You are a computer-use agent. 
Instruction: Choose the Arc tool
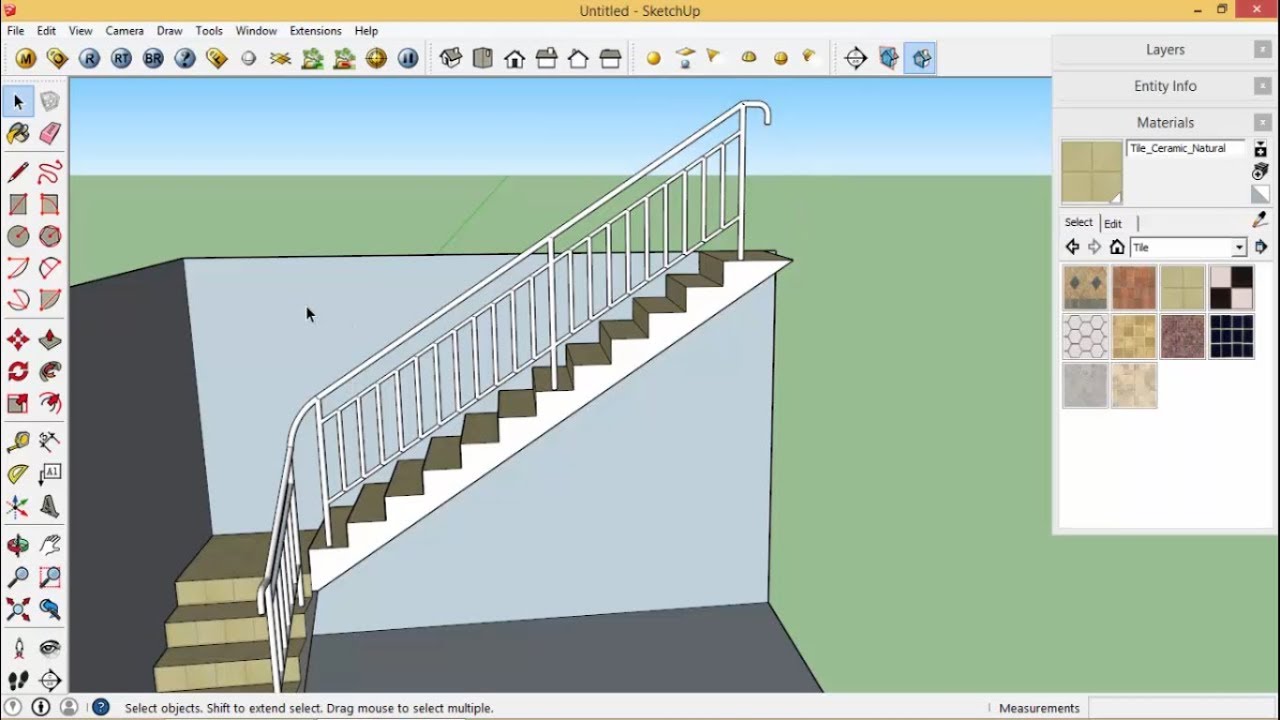(x=18, y=268)
